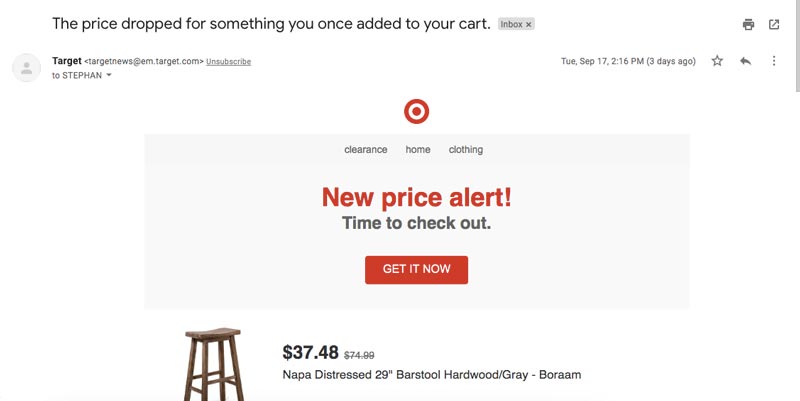Image resolution: width=800 pixels, height=401 pixels.
Task: Reply using the arrow icon
Action: point(745,61)
